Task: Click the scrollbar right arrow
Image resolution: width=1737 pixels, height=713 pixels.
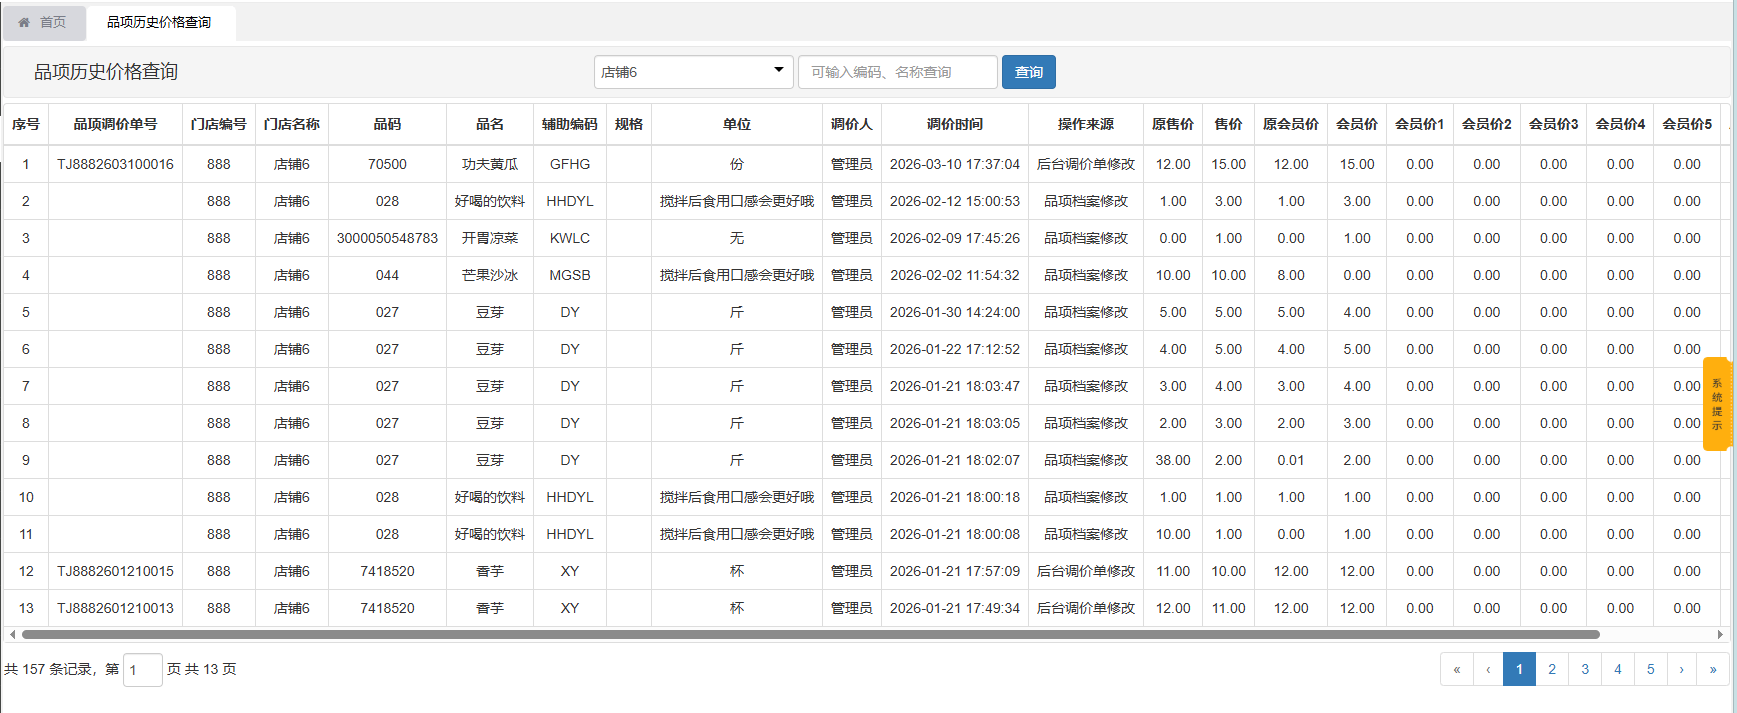Action: tap(1720, 634)
